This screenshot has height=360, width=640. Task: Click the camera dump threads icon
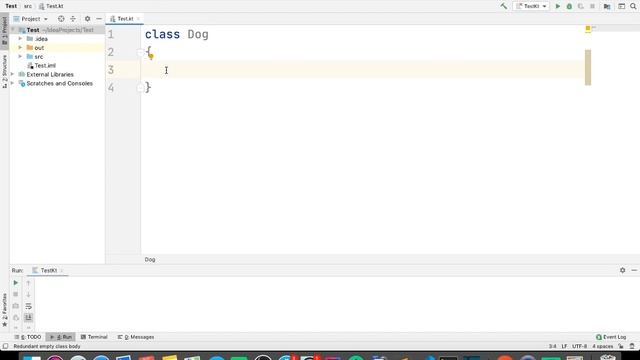(16, 306)
